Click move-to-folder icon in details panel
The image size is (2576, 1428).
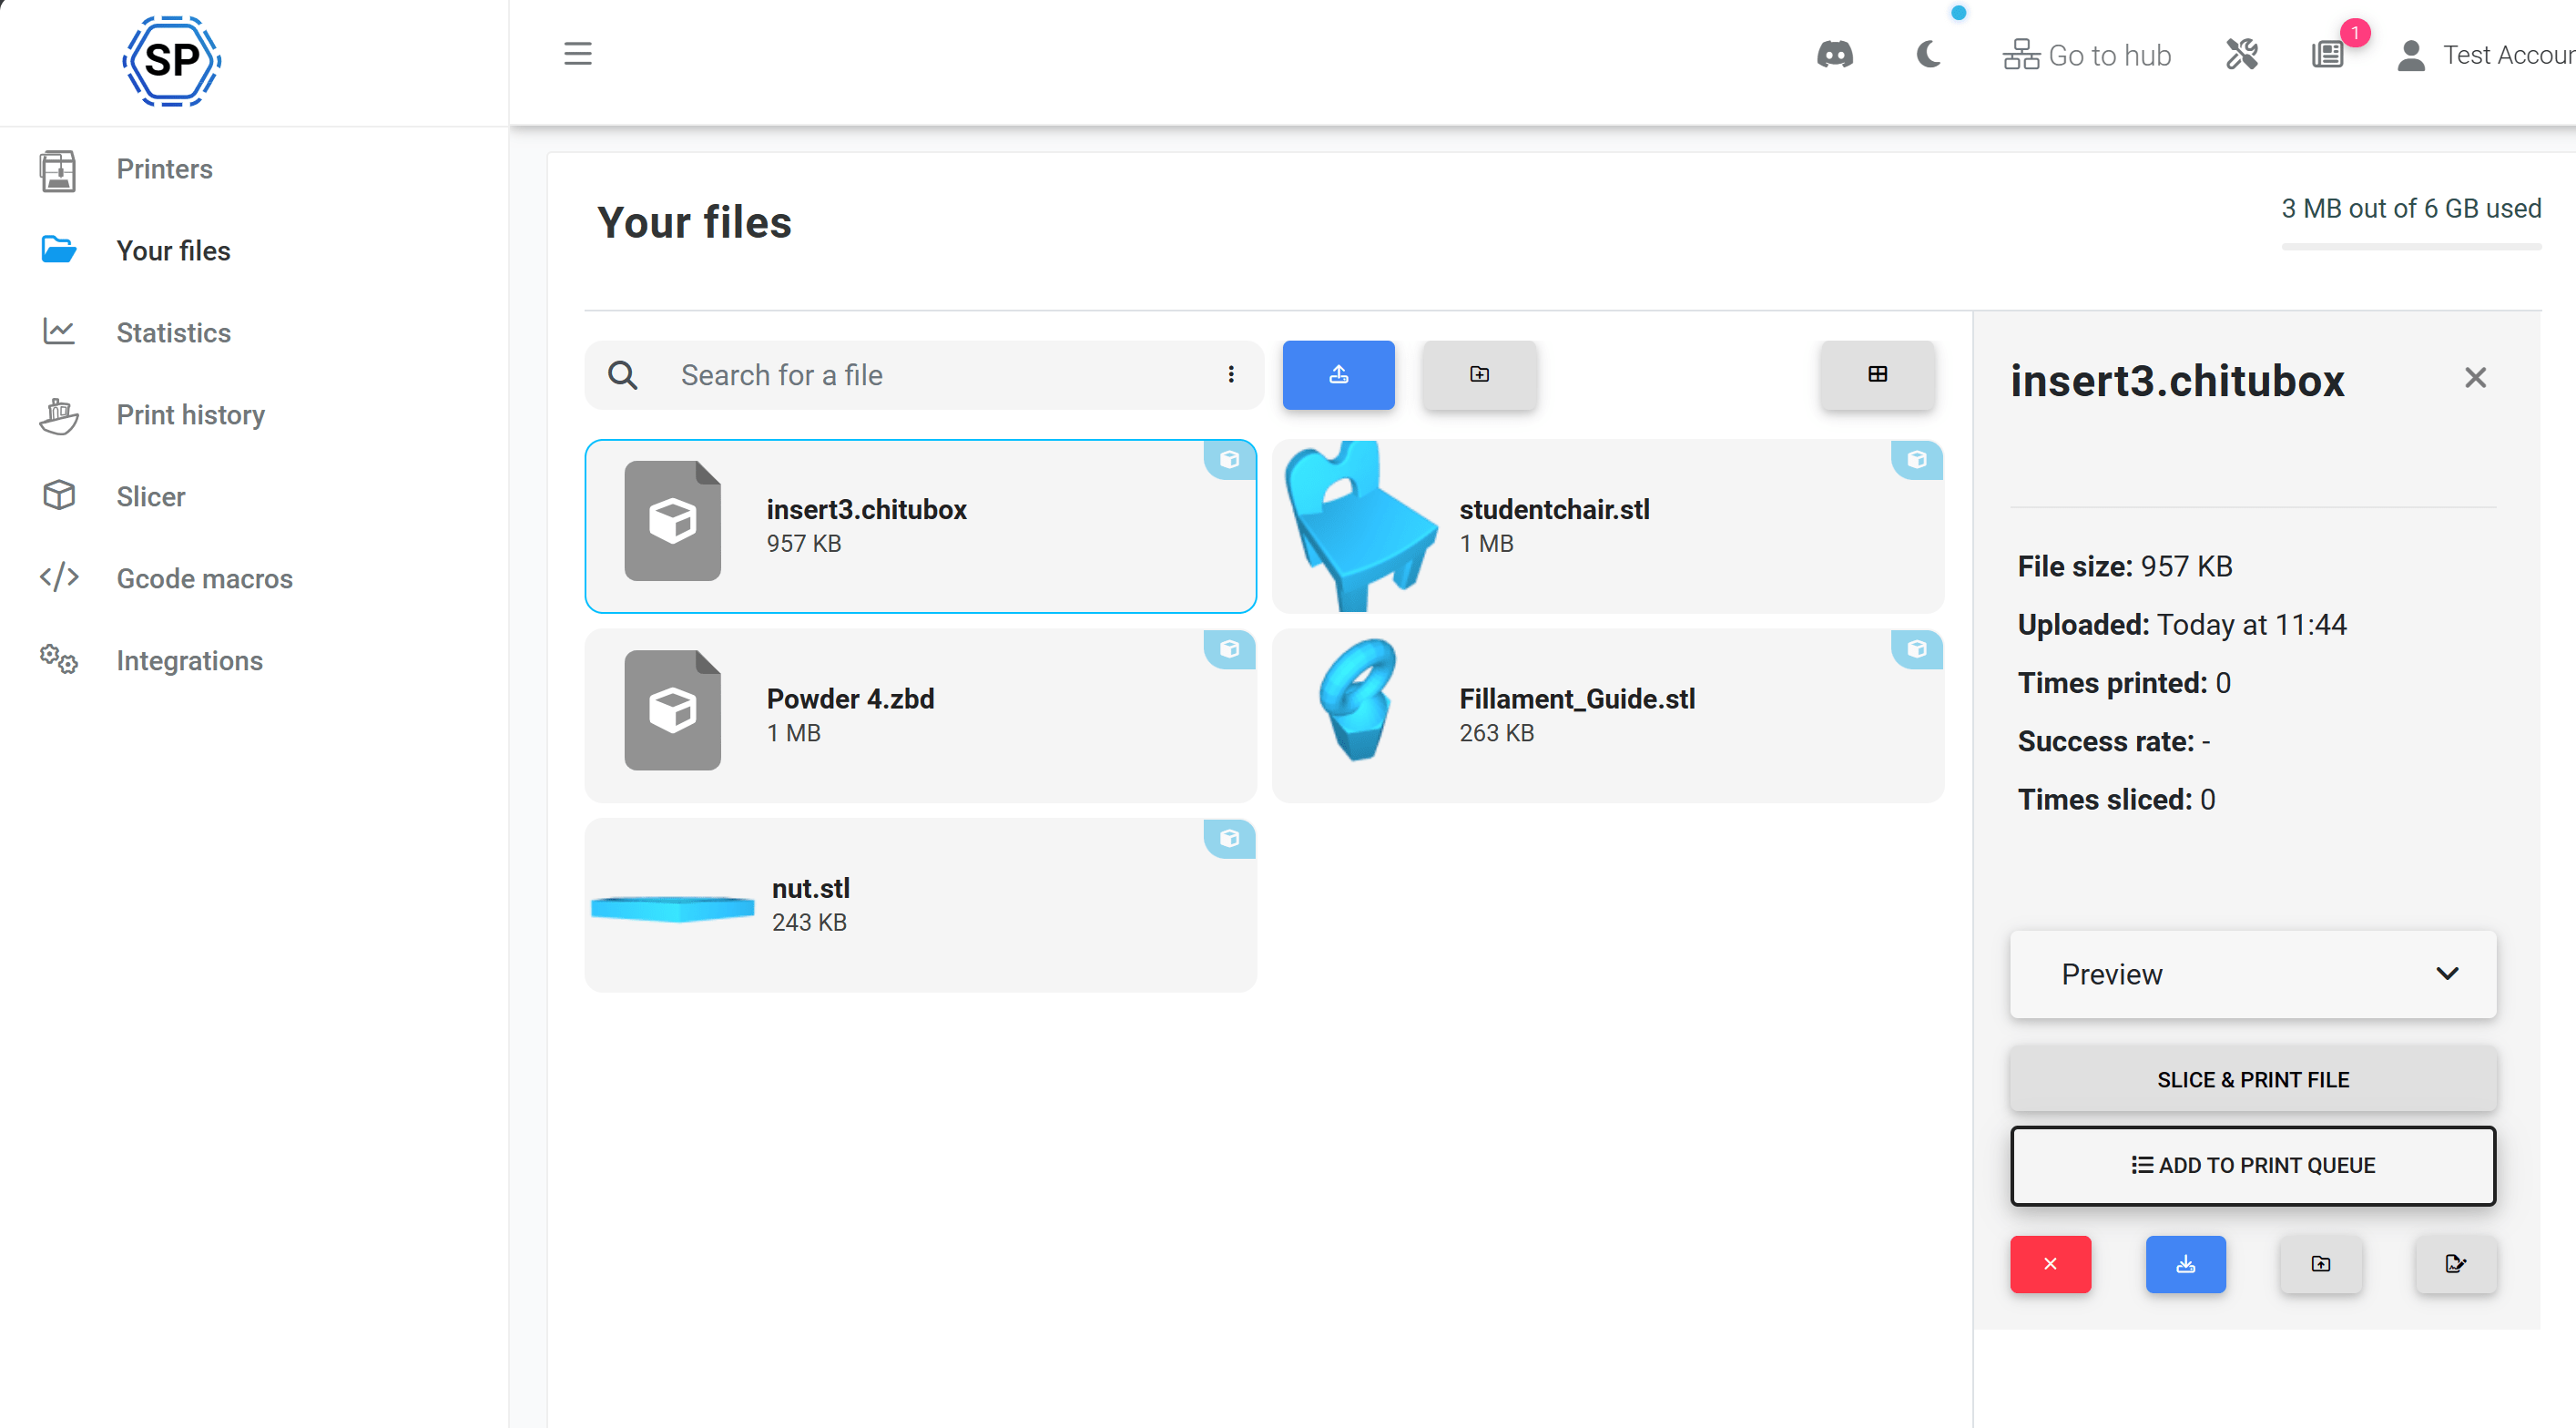[x=2320, y=1264]
